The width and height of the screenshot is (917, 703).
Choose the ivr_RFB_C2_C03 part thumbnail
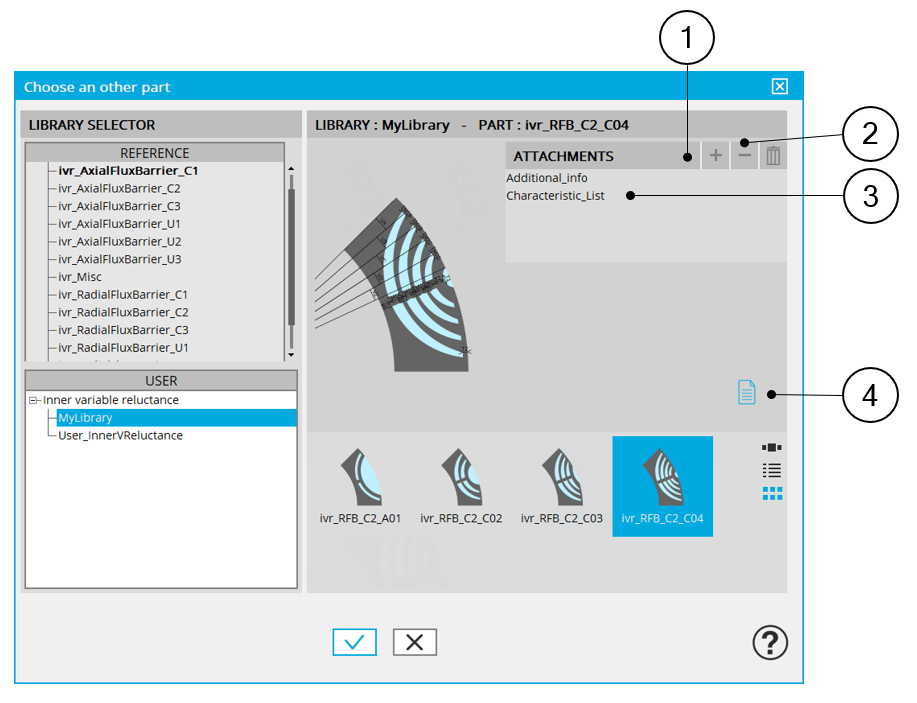(561, 486)
